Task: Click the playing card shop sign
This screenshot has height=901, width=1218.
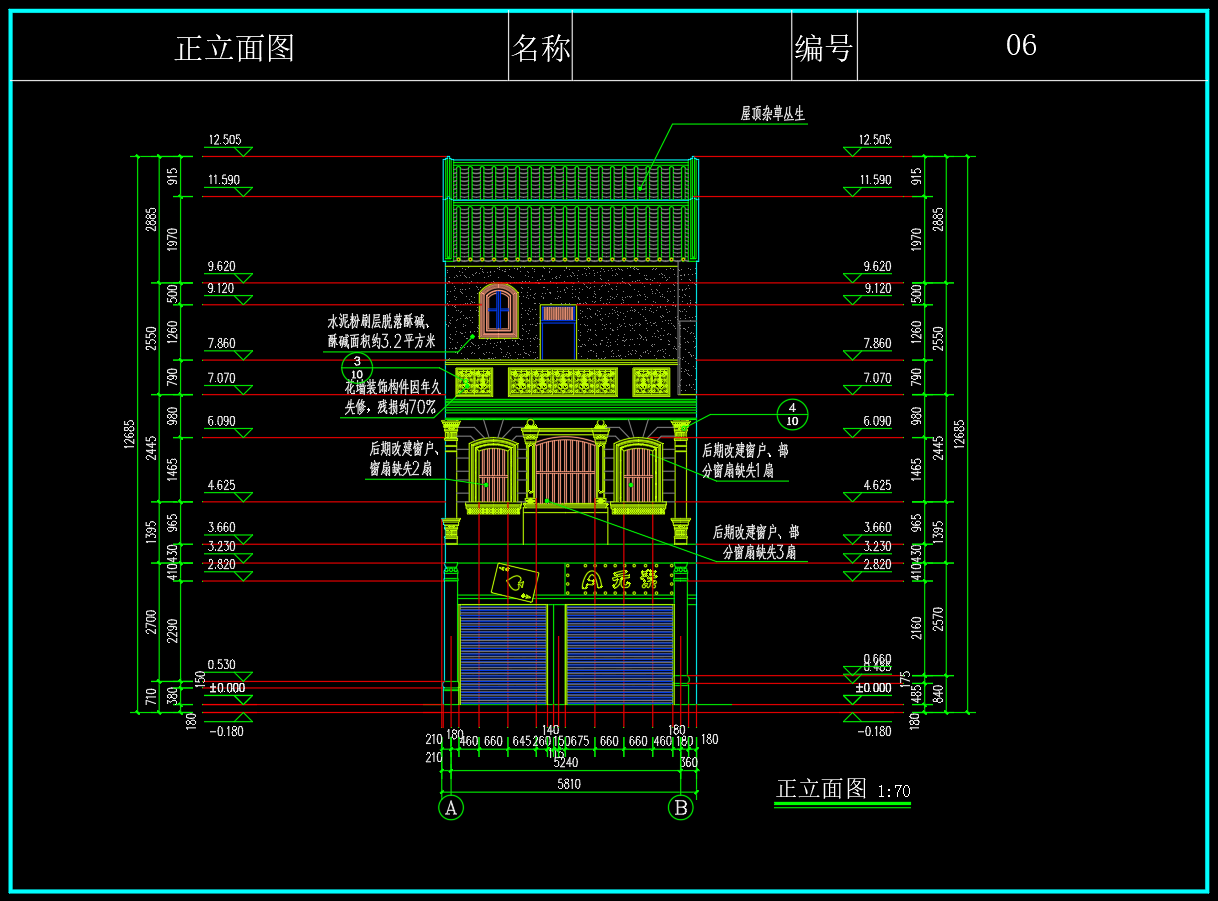Action: 515,582
